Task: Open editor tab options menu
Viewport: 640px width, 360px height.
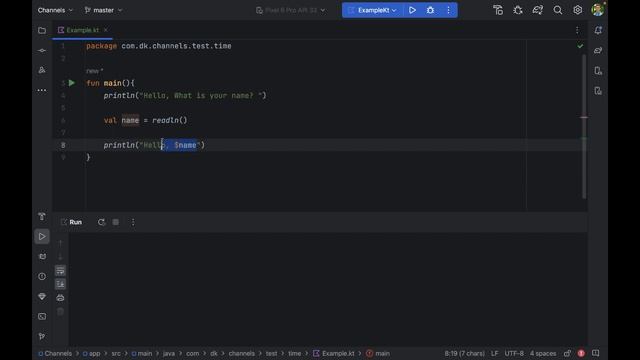Action: pyautogui.click(x=577, y=30)
